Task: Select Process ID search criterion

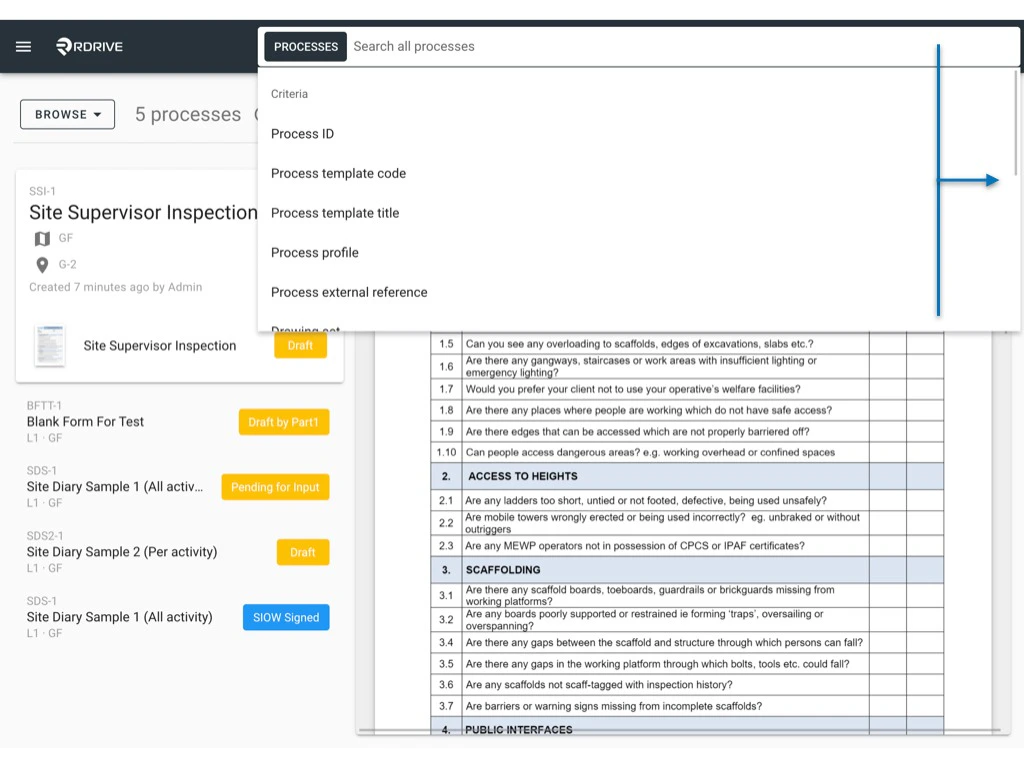Action: pos(303,133)
